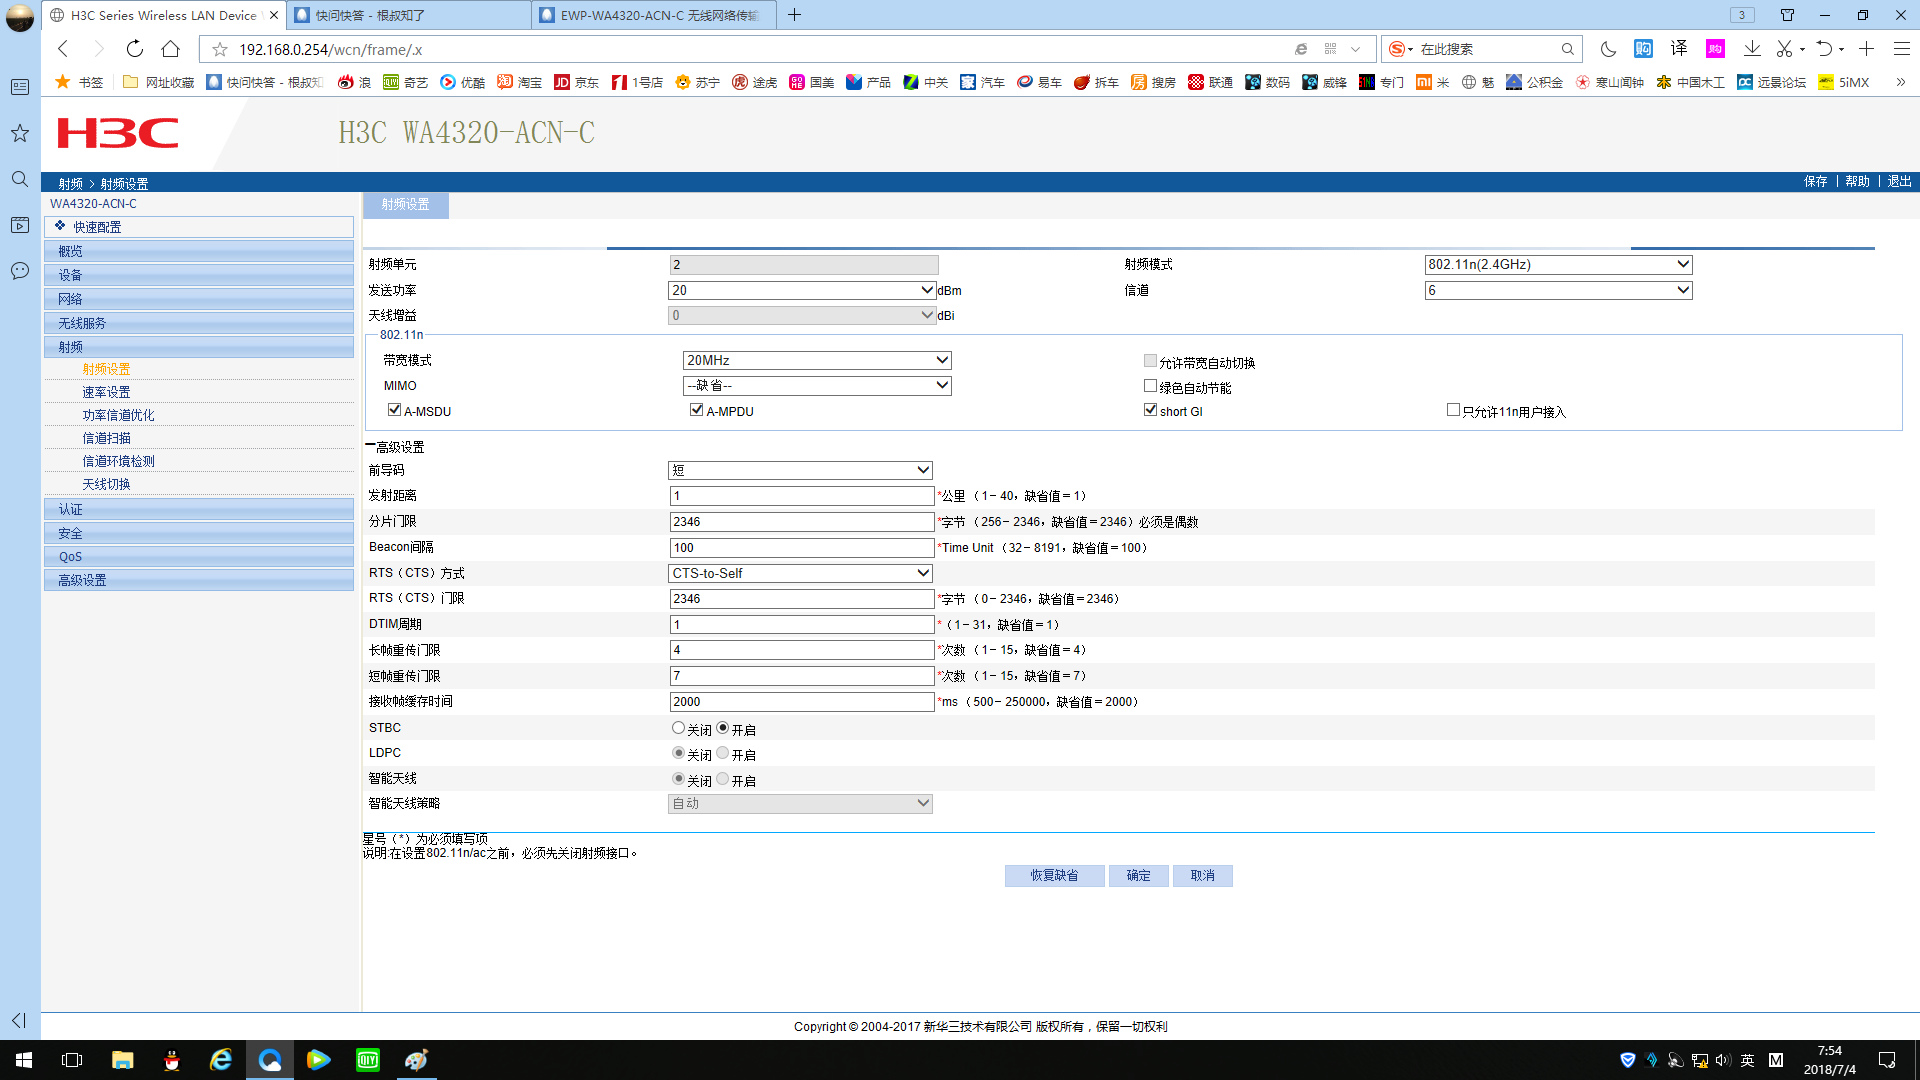Image resolution: width=1920 pixels, height=1080 pixels.
Task: Open the 无线服务 menu section
Action: 82,323
